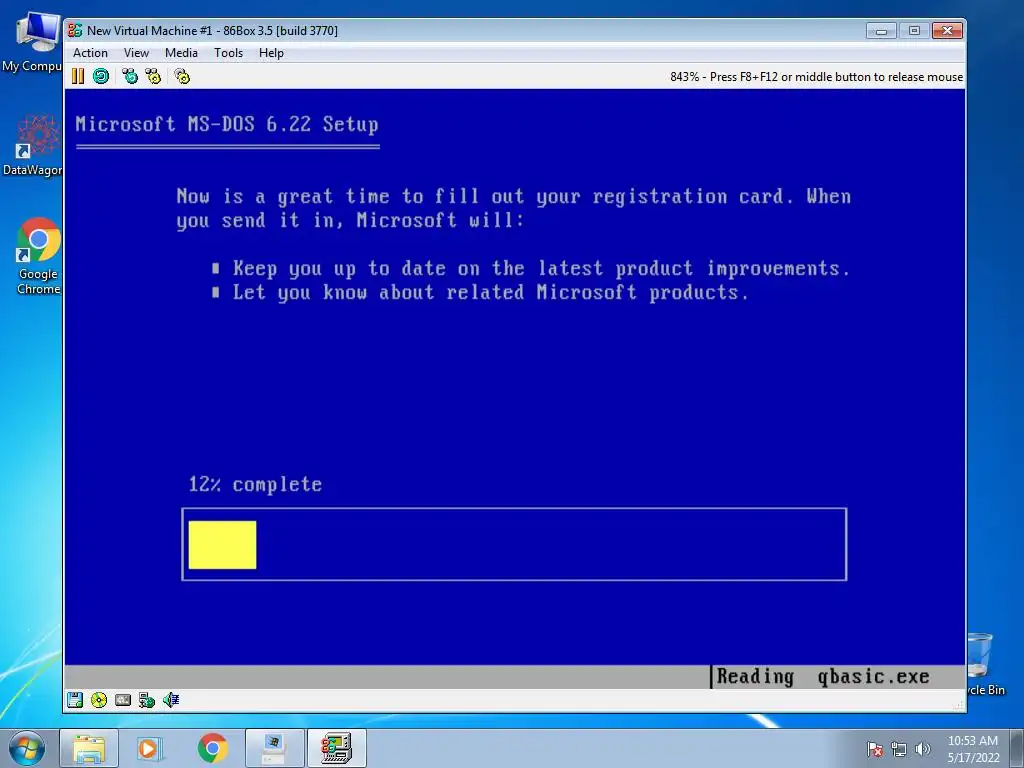Click the yellow setup progress bar

coord(223,545)
